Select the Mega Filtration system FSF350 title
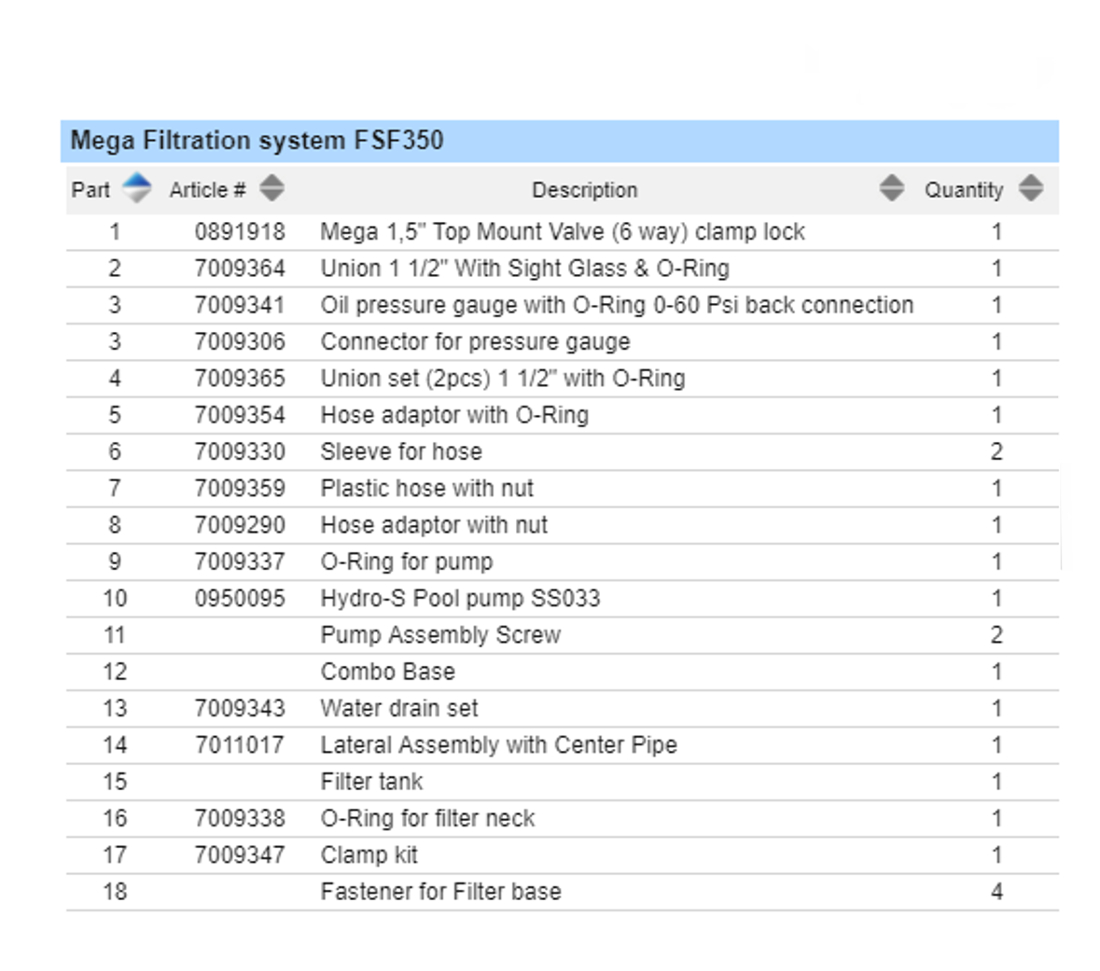 [257, 140]
